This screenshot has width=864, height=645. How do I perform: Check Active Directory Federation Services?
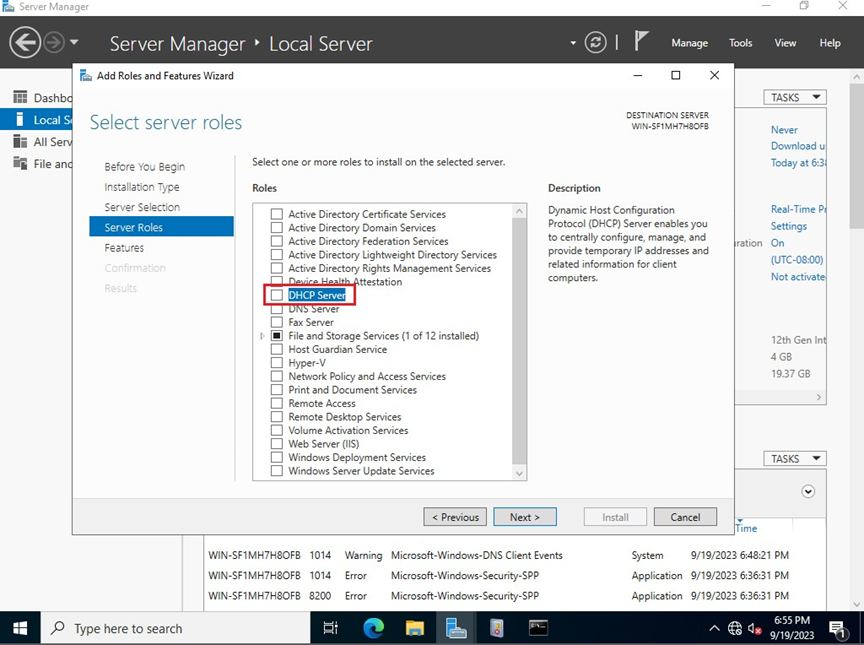pyautogui.click(x=277, y=241)
